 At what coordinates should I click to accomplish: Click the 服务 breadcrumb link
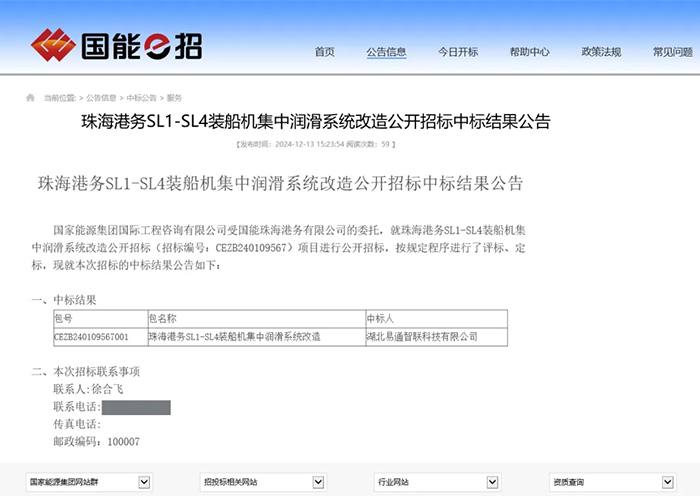[x=174, y=98]
